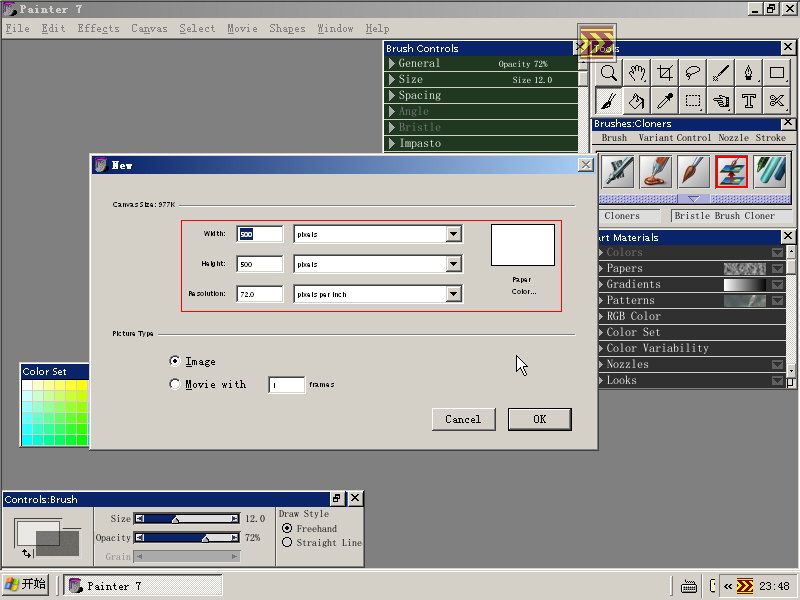800x600 pixels.
Task: Click the Size slider in Controls:Brush
Action: click(x=187, y=519)
